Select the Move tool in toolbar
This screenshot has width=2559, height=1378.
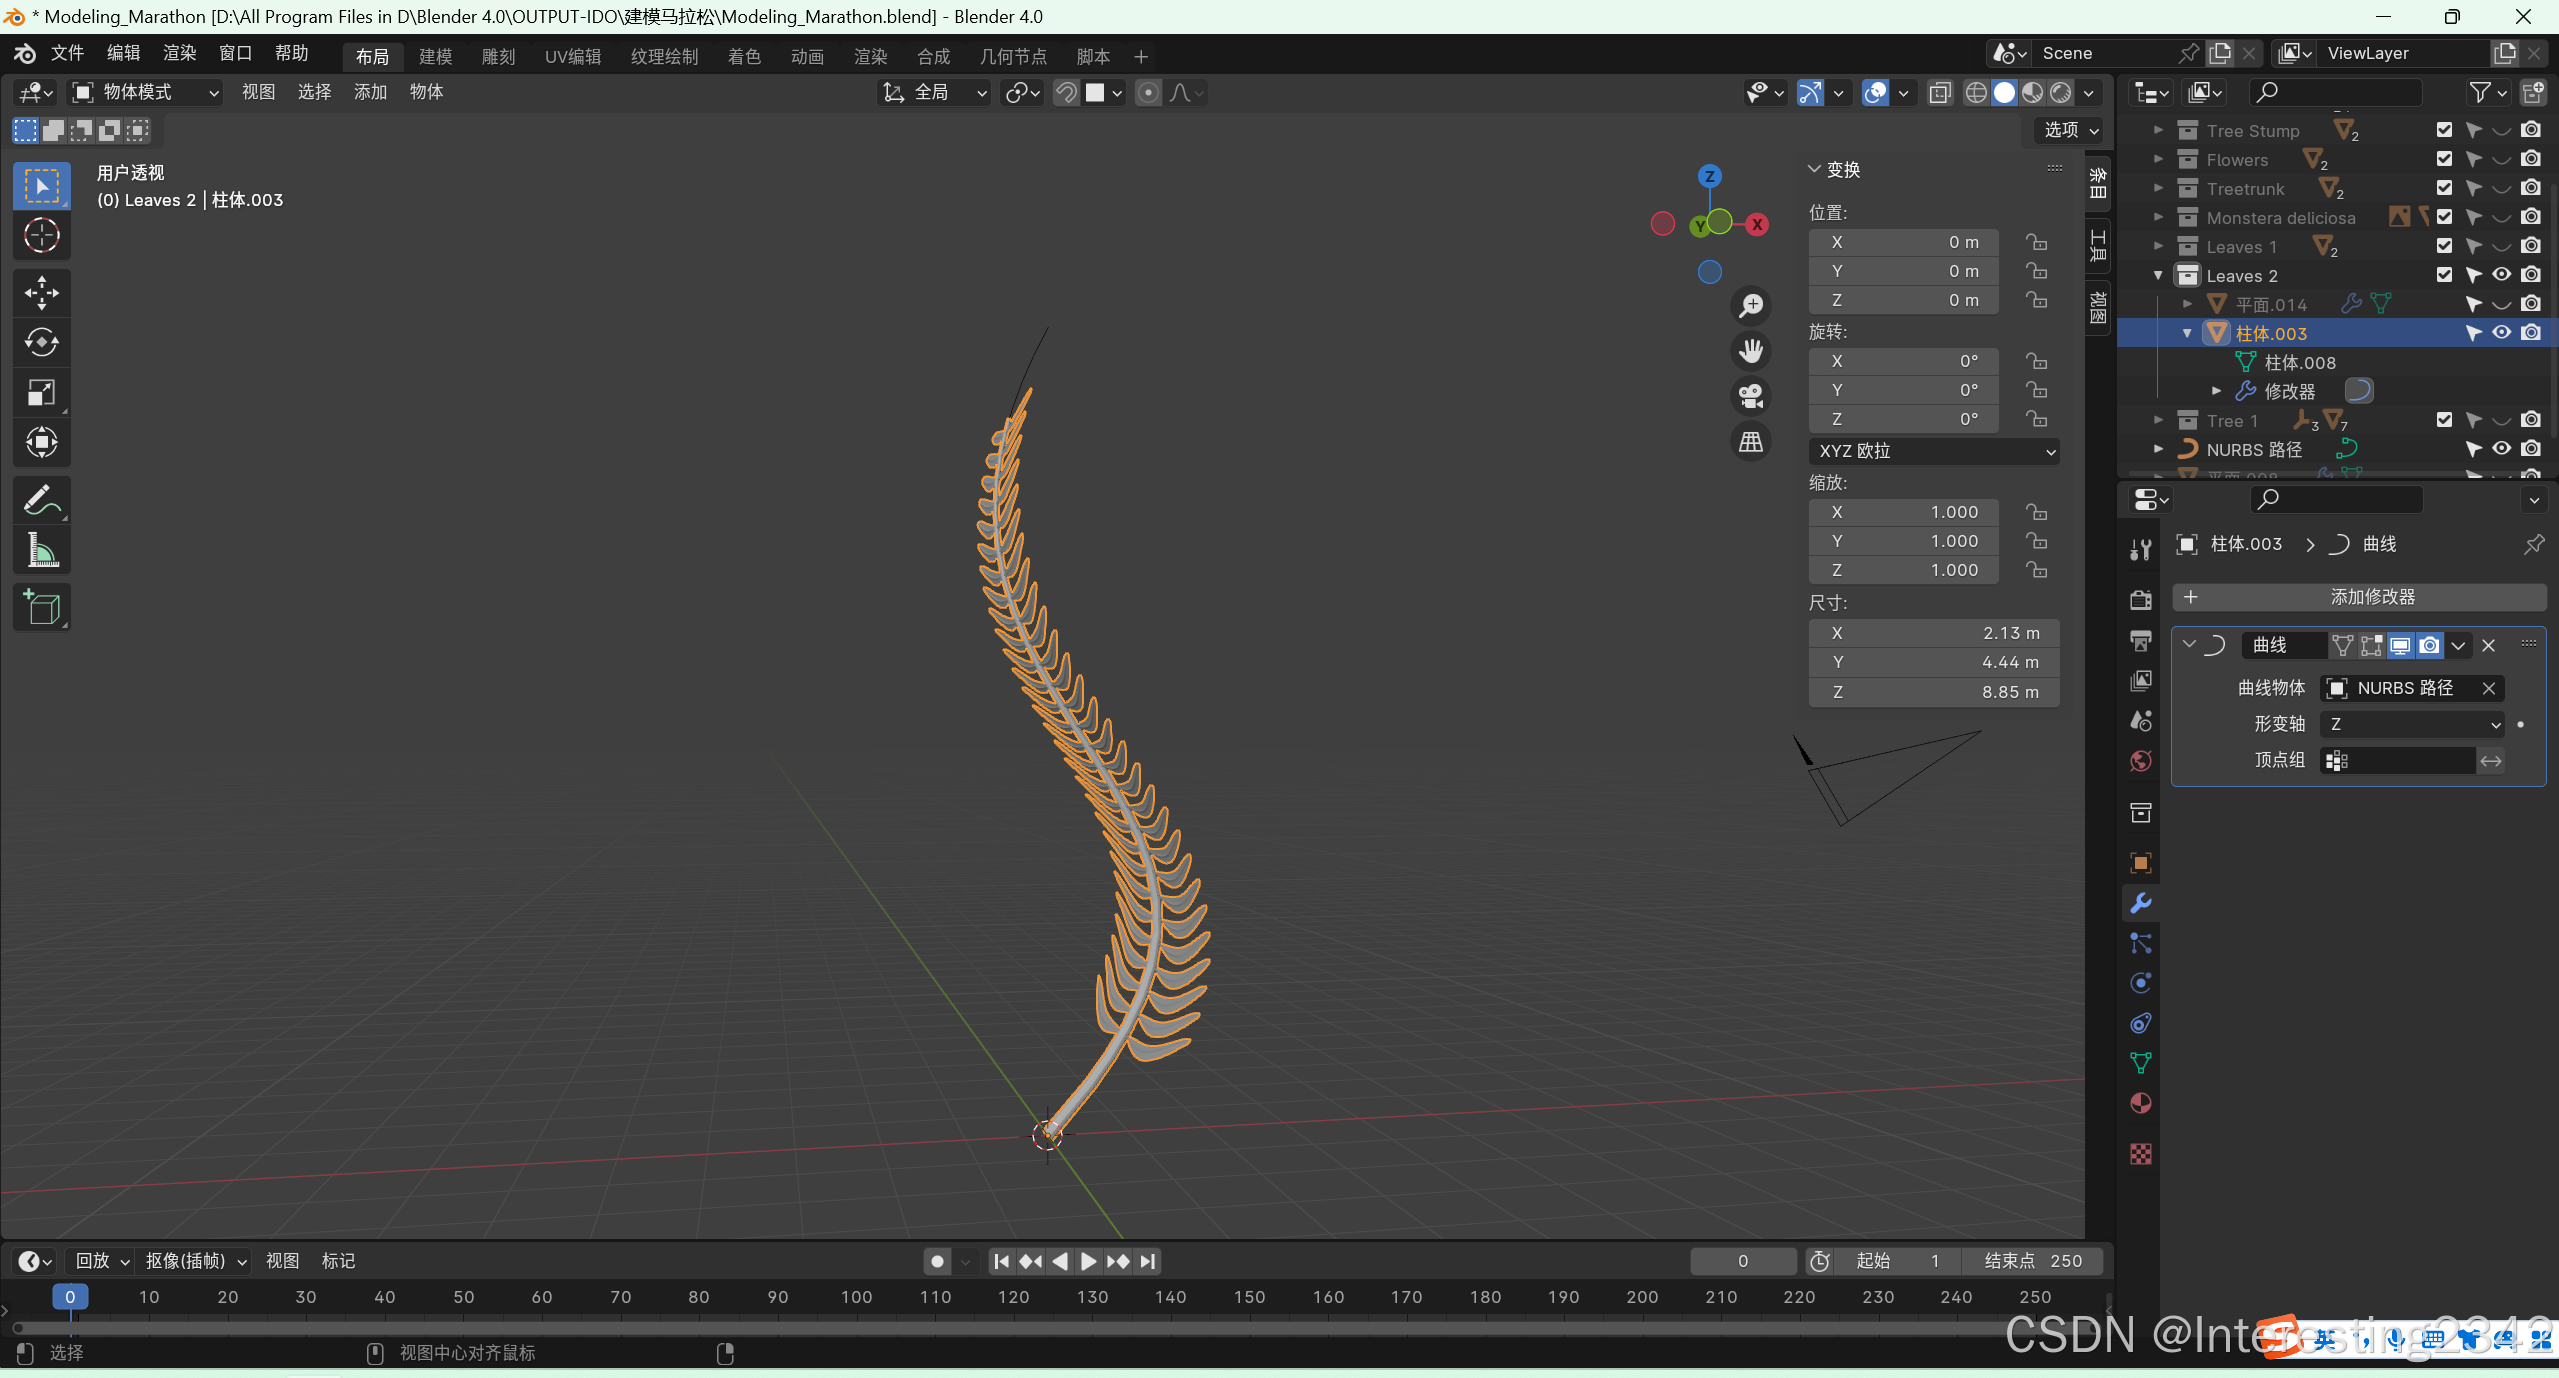pyautogui.click(x=41, y=293)
